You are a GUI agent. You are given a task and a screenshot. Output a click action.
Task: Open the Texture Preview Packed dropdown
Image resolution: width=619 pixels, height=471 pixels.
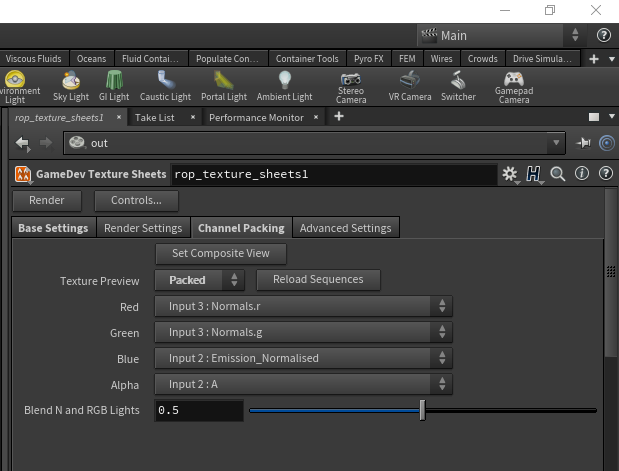tap(199, 280)
